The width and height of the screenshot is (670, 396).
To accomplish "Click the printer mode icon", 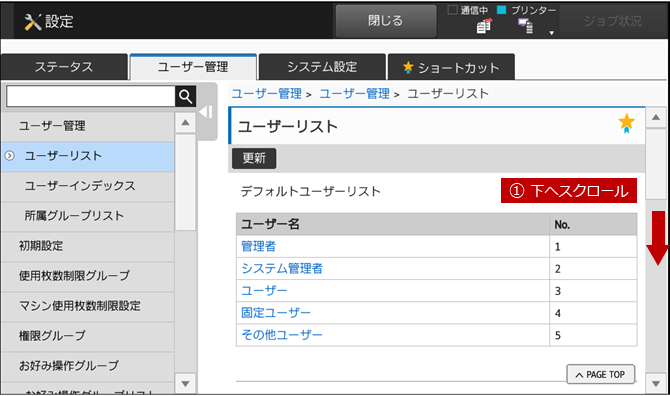I will 526,26.
